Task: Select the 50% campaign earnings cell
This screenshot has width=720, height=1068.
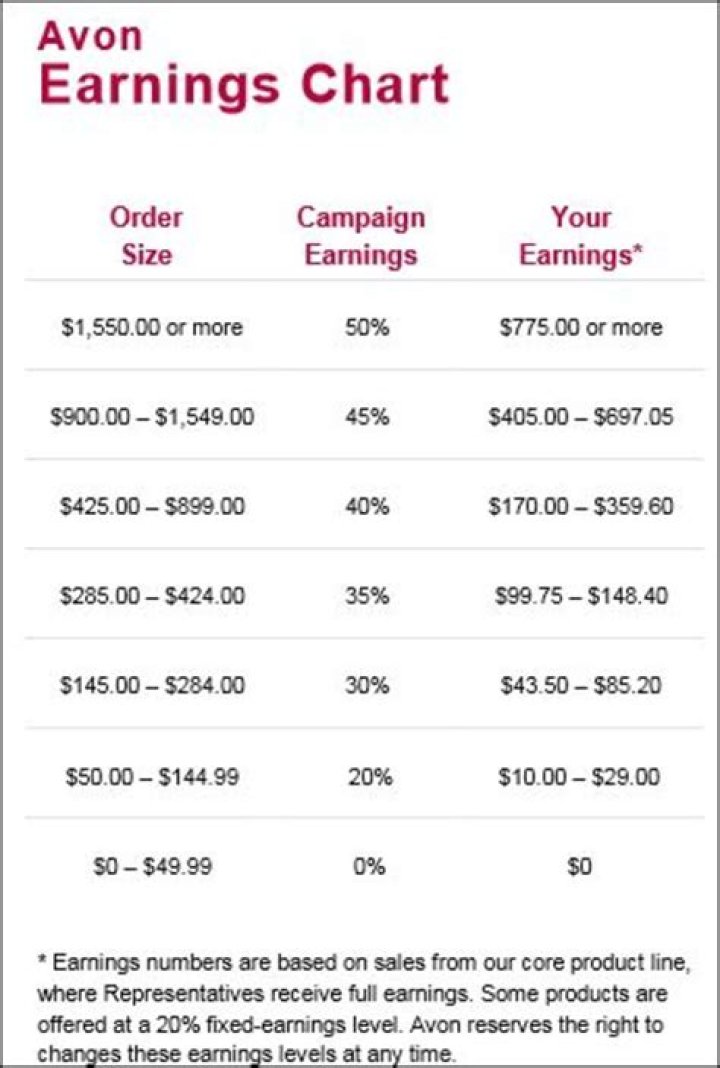Action: coord(366,327)
